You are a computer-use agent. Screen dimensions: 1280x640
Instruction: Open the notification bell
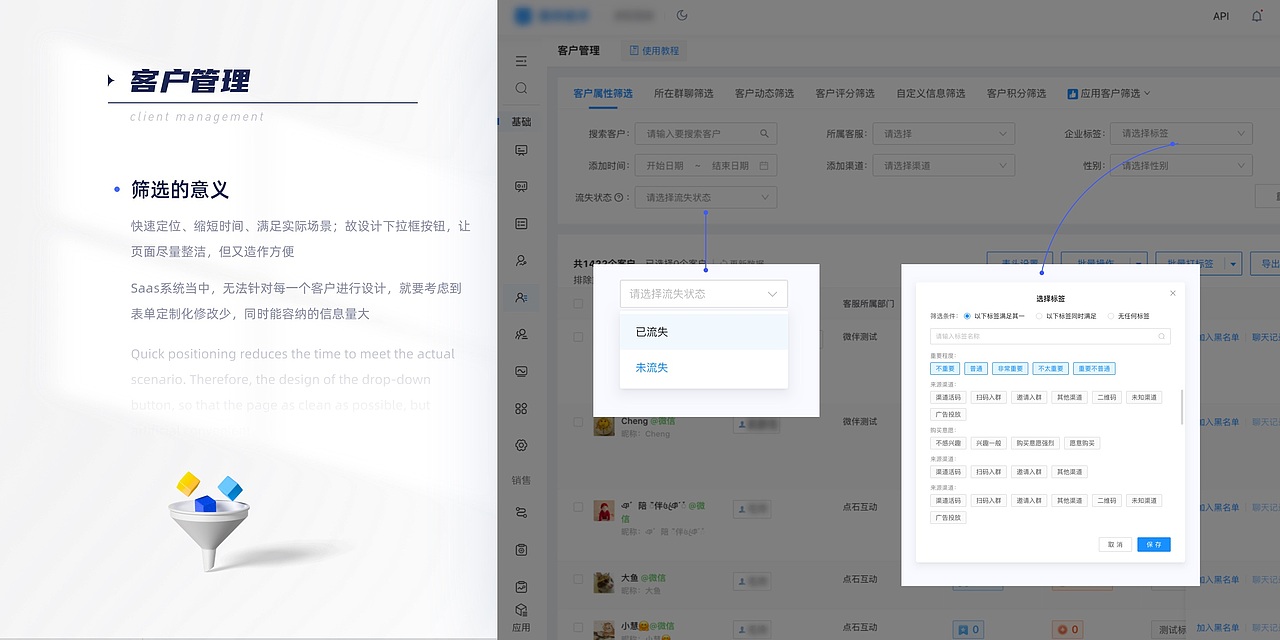pos(1257,15)
